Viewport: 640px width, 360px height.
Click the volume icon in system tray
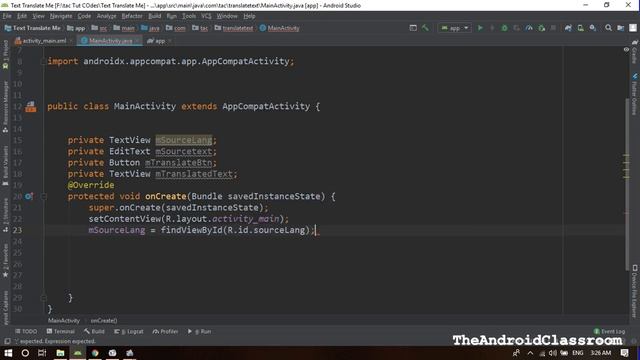tap(553, 353)
